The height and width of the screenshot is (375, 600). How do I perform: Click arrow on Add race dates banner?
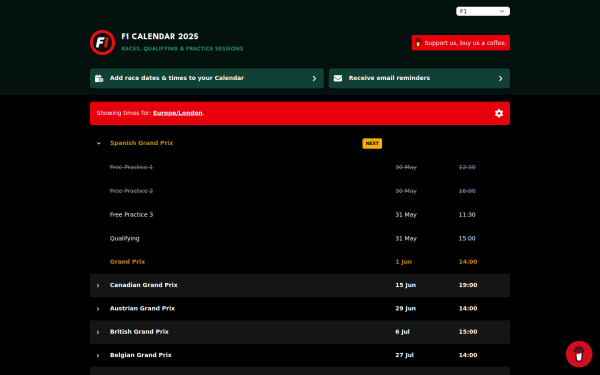click(314, 78)
